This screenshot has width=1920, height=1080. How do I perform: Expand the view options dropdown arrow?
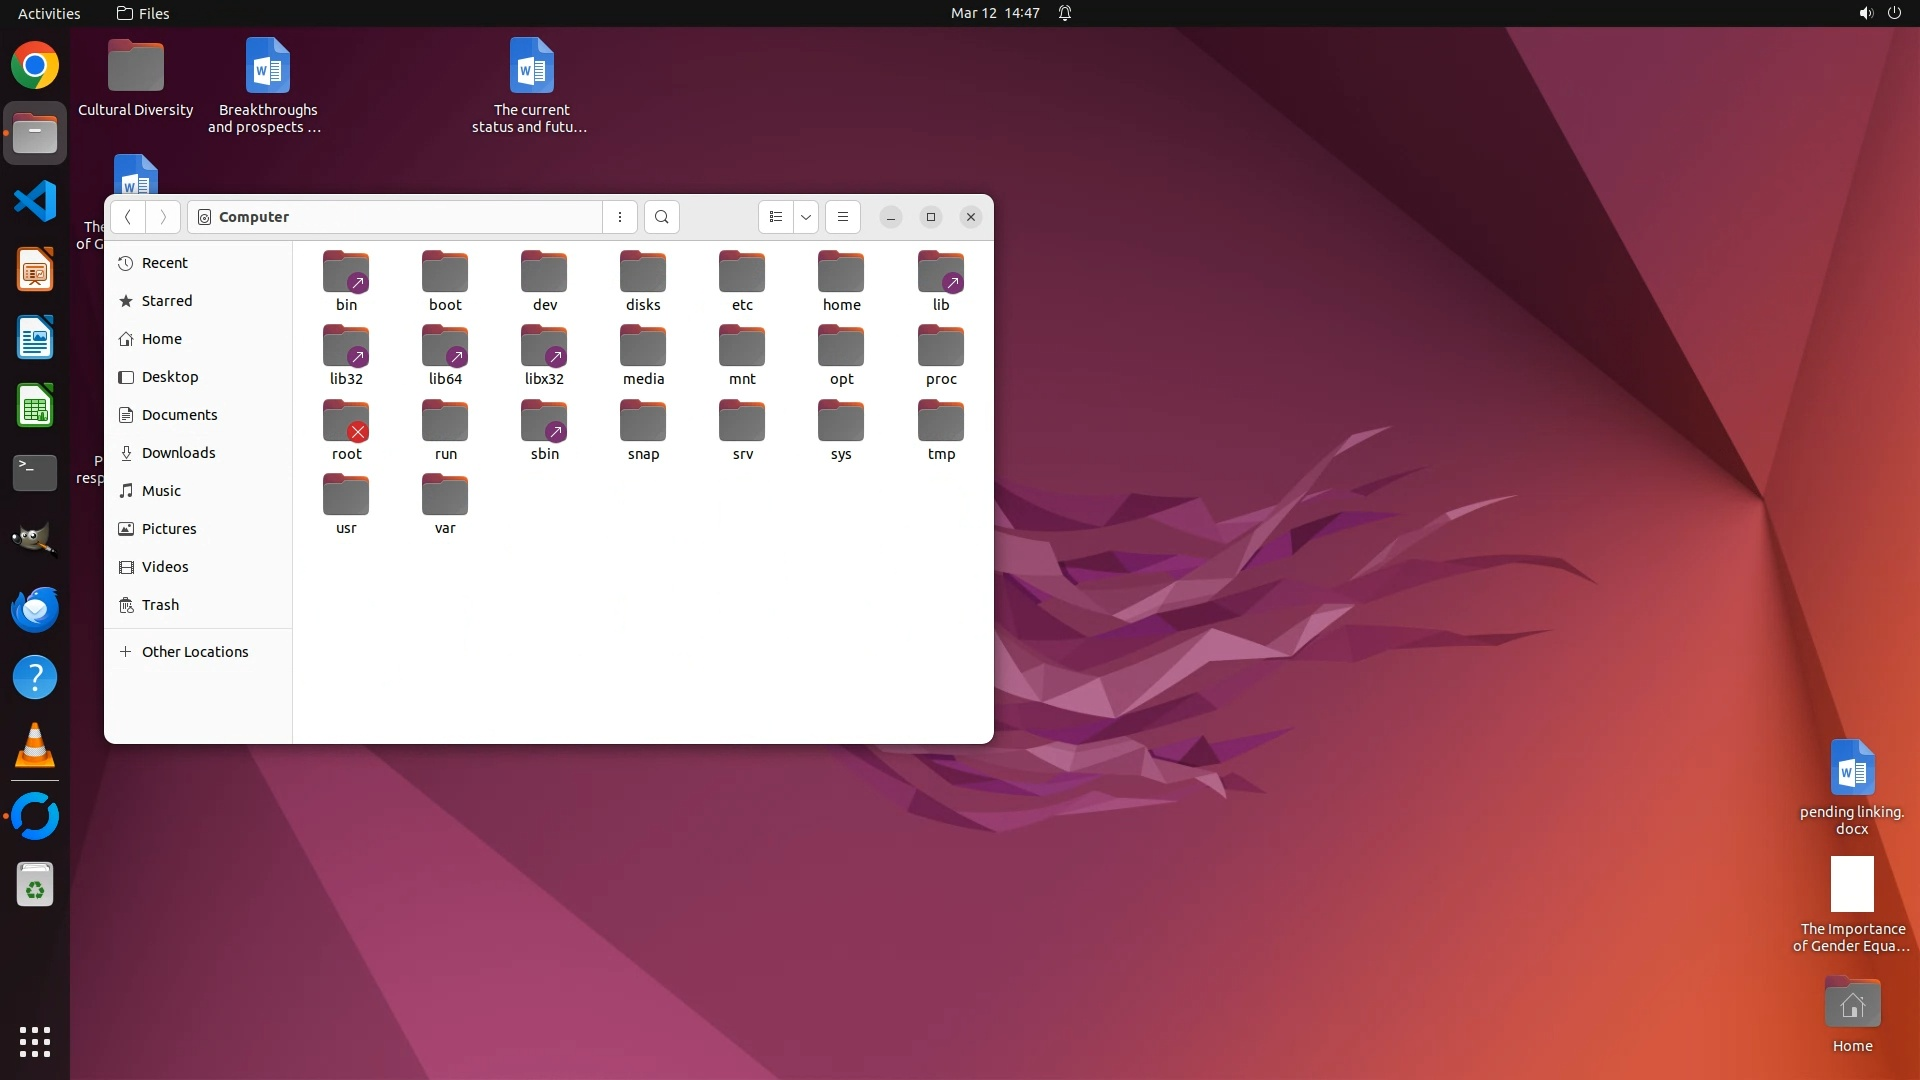[x=806, y=217]
